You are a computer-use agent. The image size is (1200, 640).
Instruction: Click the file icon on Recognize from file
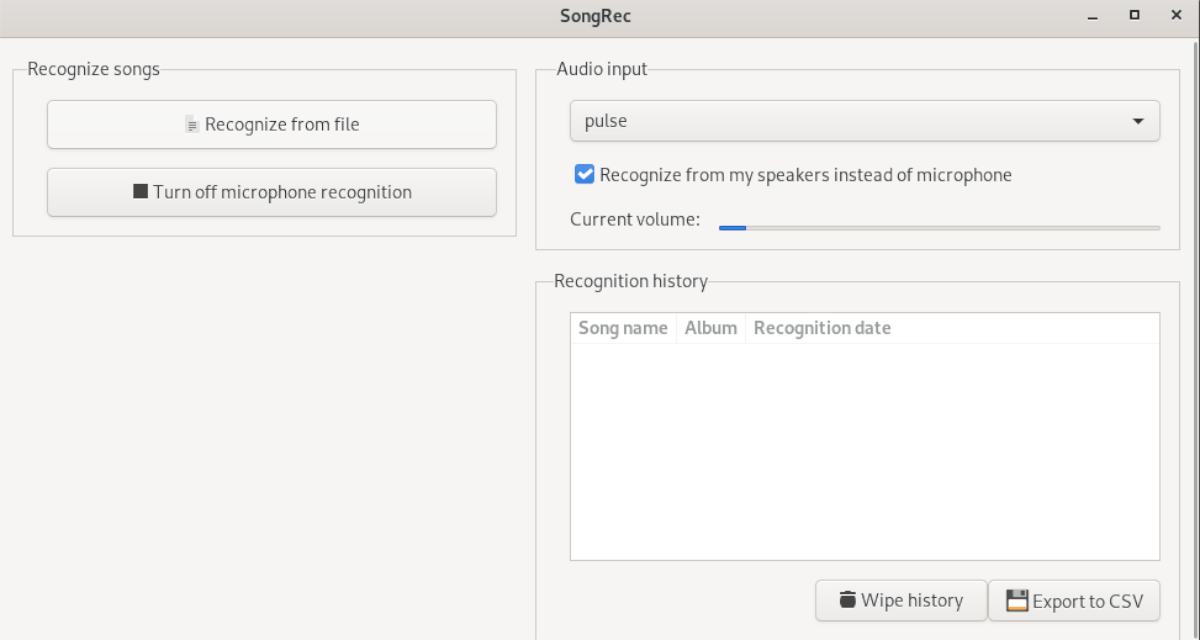(x=192, y=125)
